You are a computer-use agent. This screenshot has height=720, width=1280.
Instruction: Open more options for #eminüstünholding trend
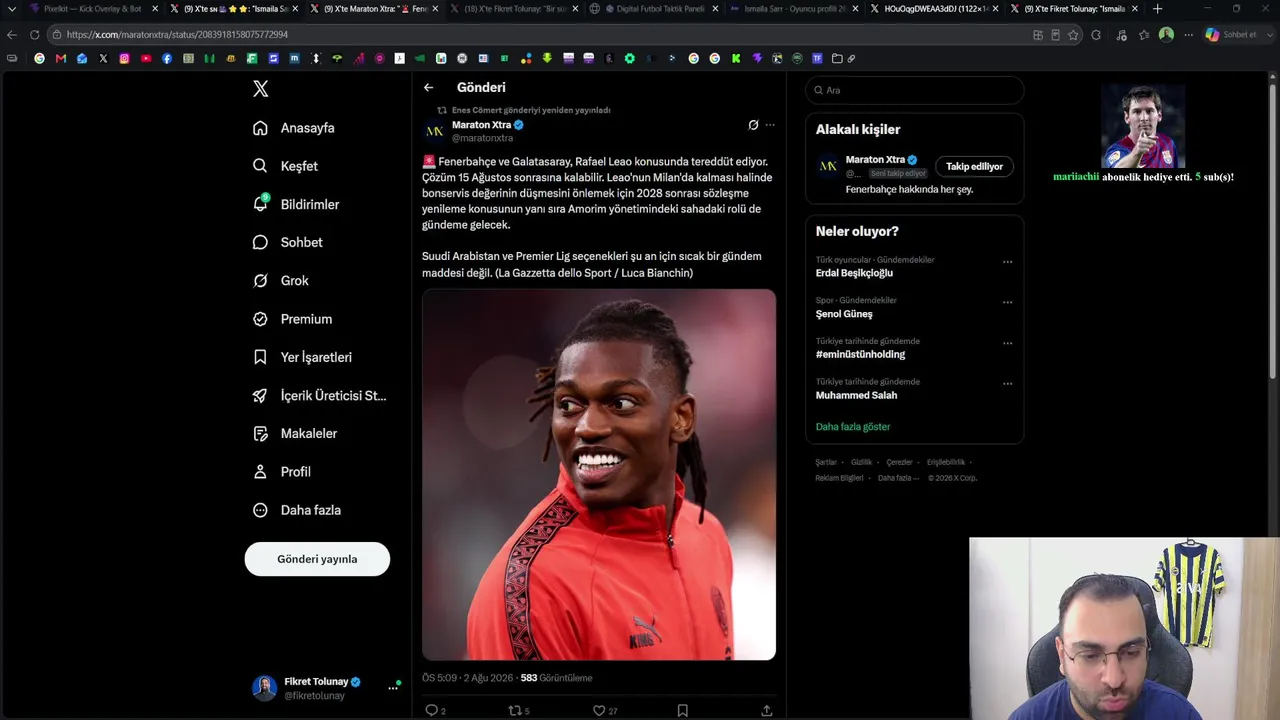(x=1007, y=343)
